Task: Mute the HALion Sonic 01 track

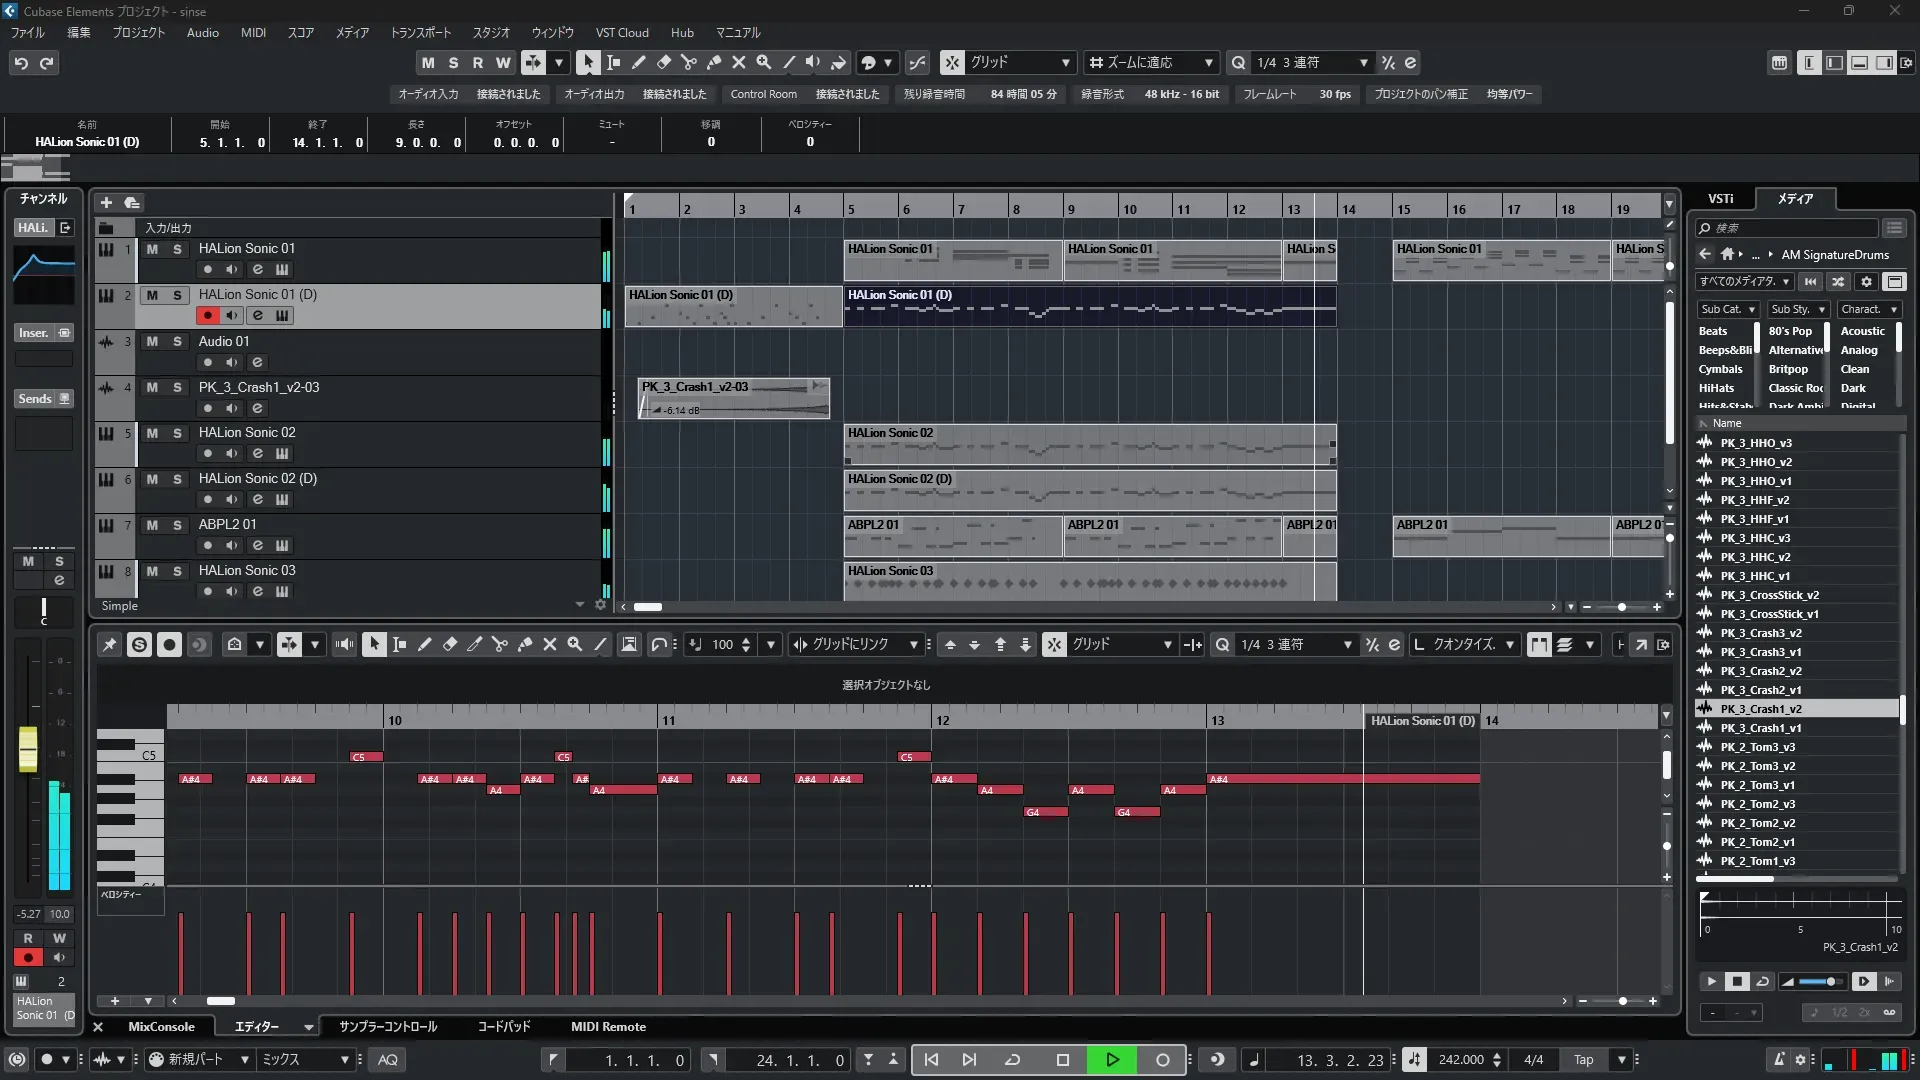Action: pos(152,249)
